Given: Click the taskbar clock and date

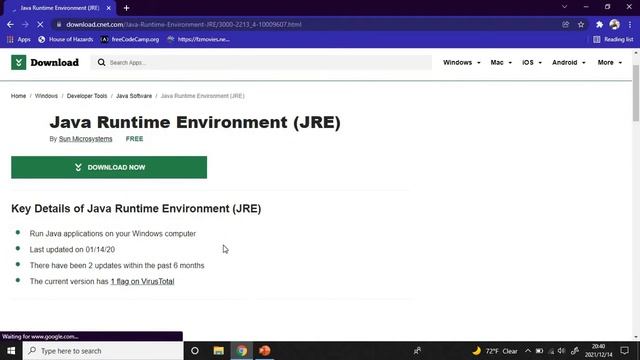Looking at the screenshot, I should [598, 351].
